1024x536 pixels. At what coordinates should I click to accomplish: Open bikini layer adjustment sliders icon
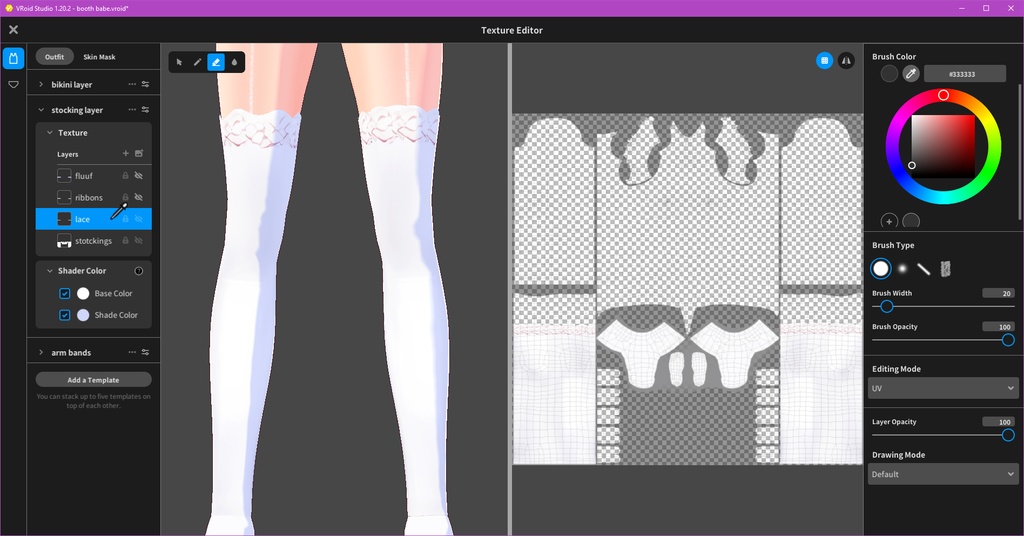click(x=145, y=84)
